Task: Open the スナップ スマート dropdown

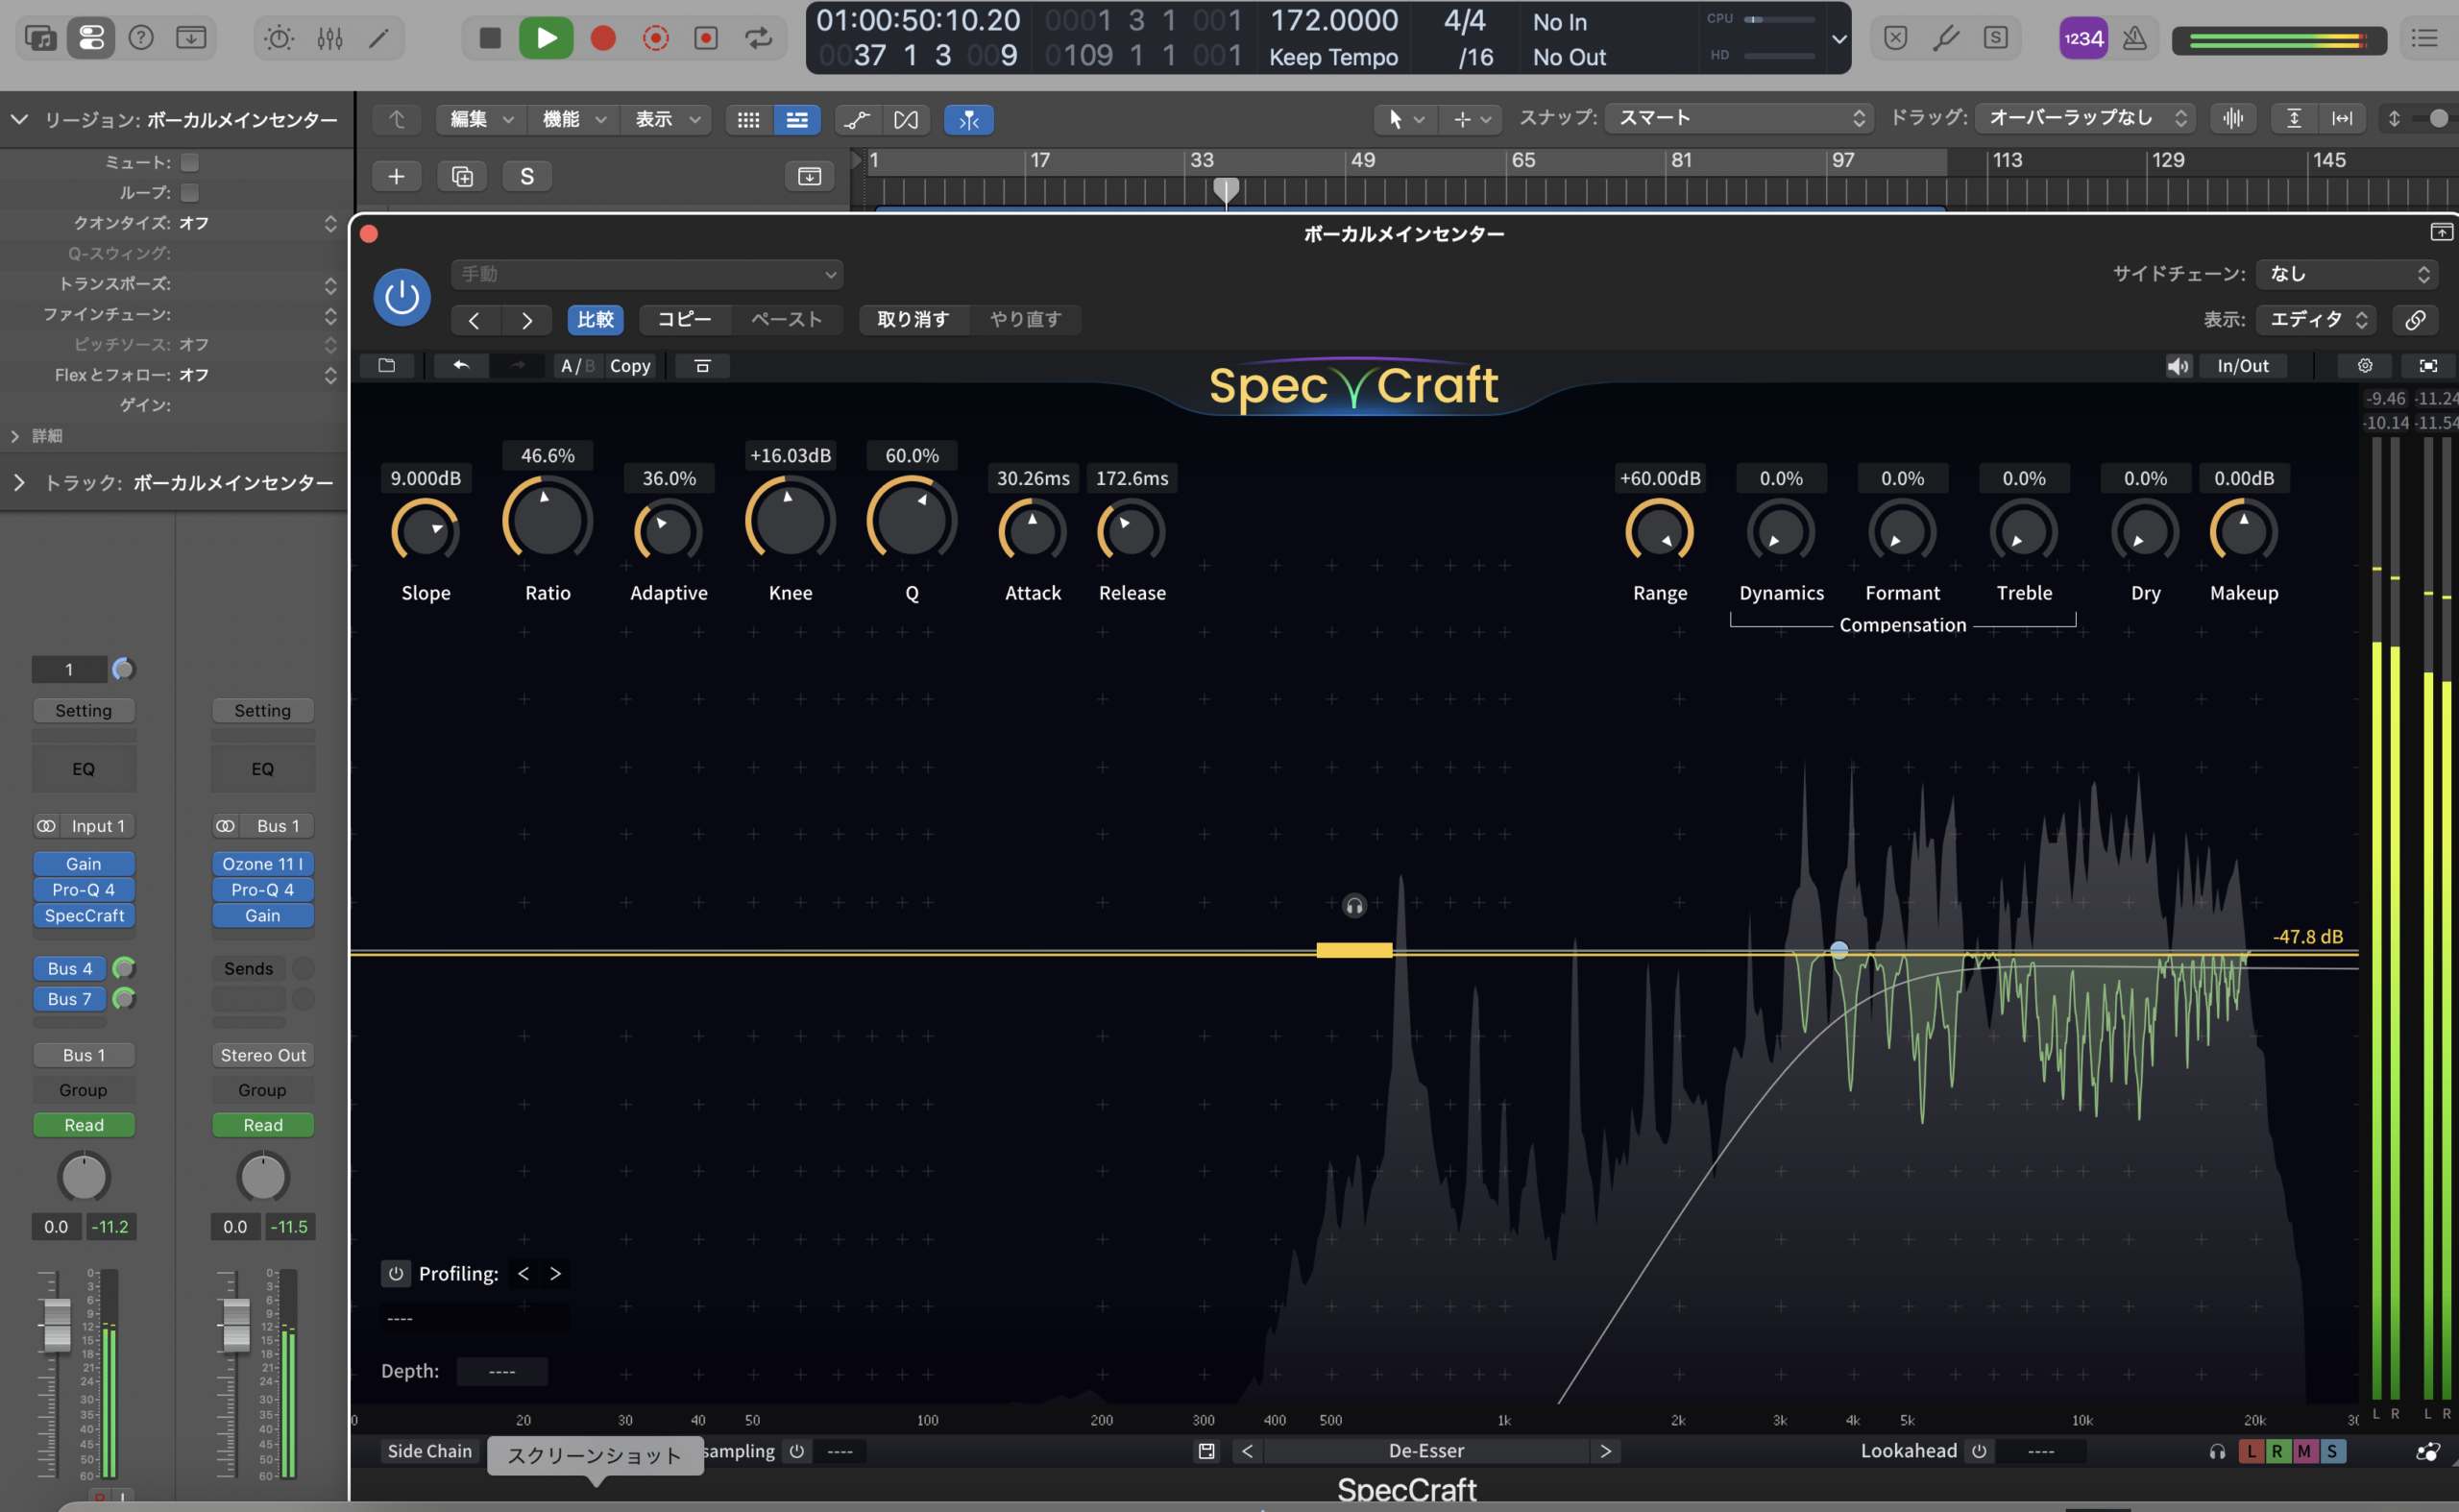Action: coord(1741,118)
